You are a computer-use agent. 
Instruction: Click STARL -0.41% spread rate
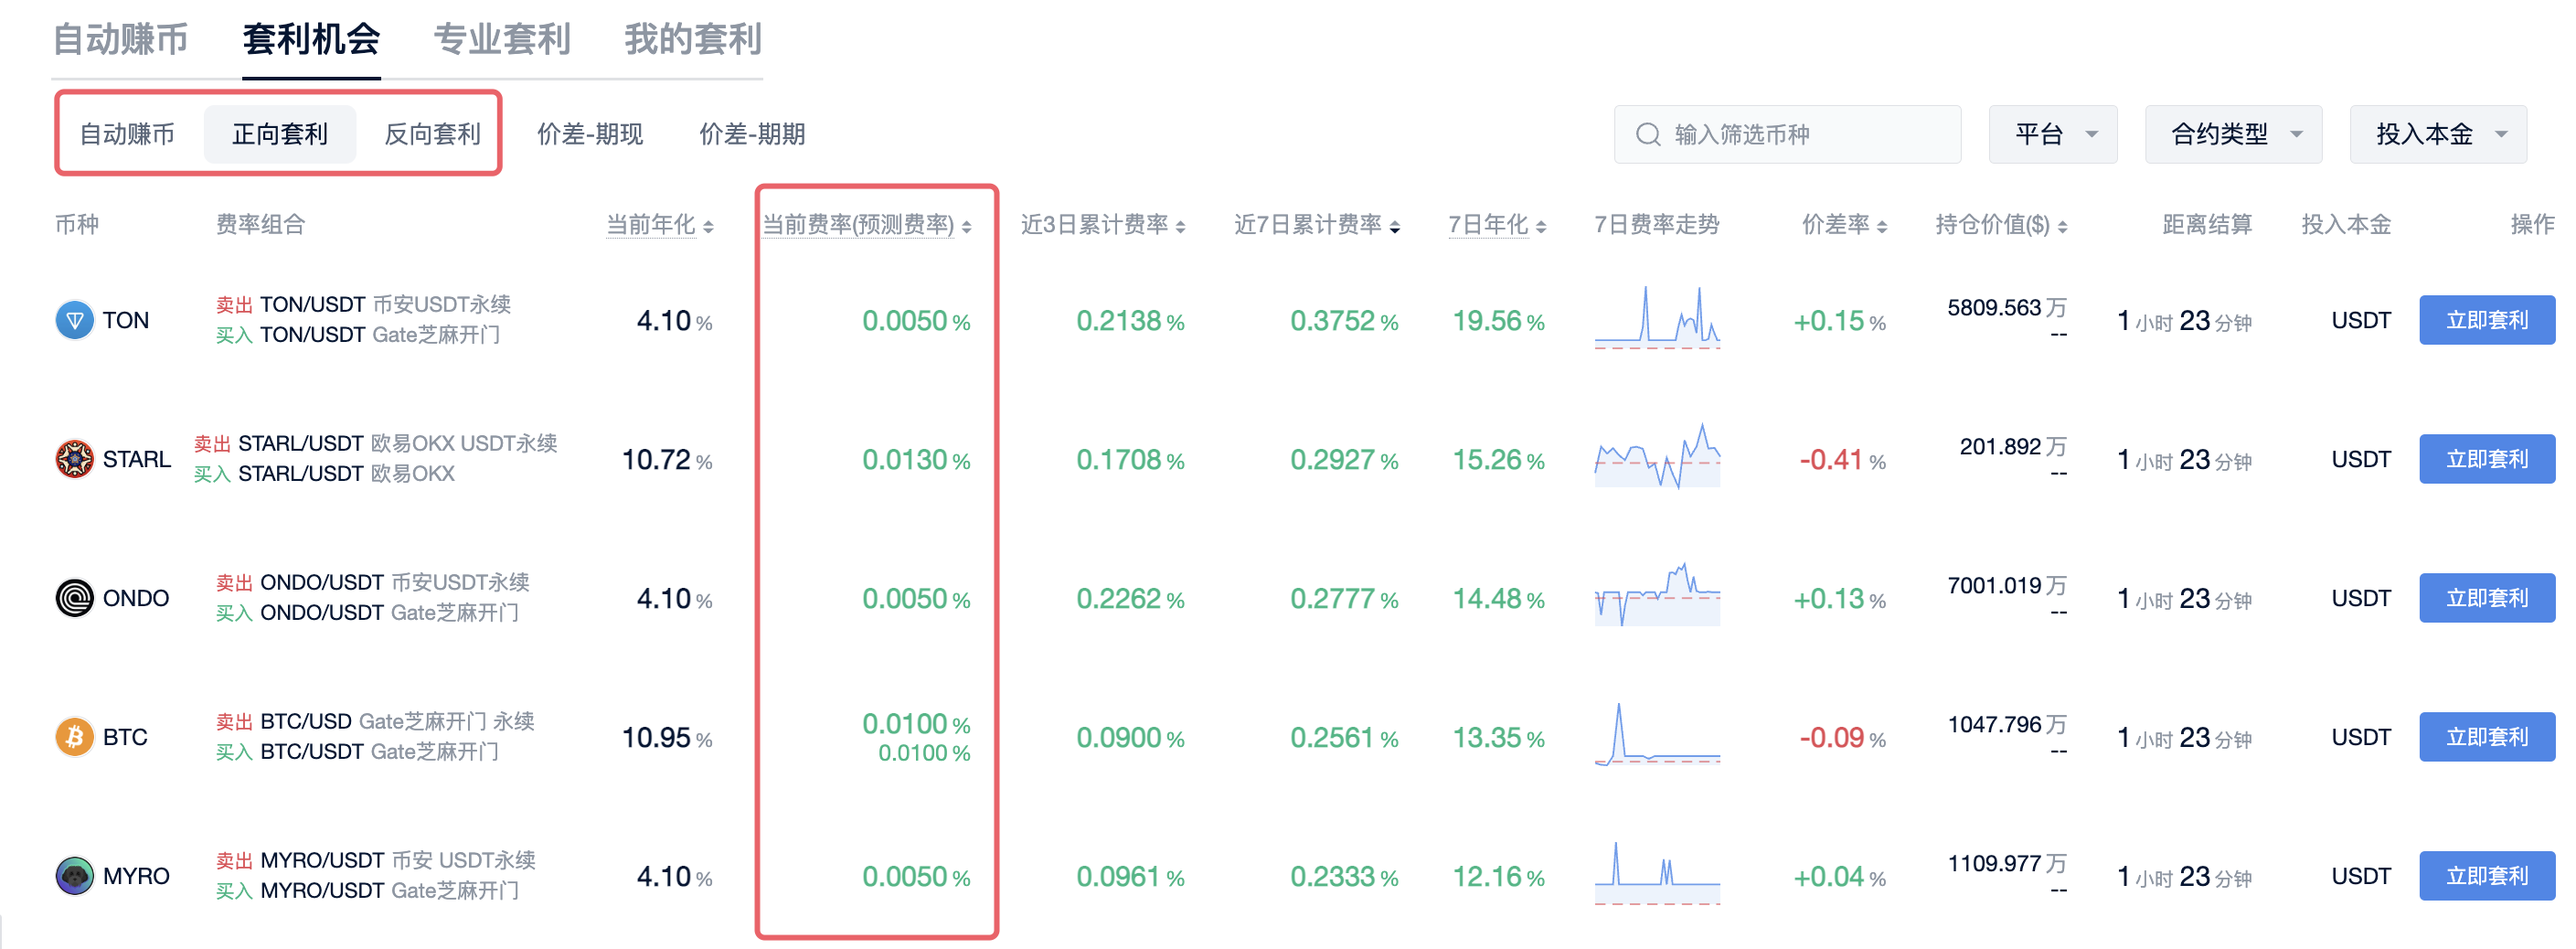click(x=1842, y=460)
